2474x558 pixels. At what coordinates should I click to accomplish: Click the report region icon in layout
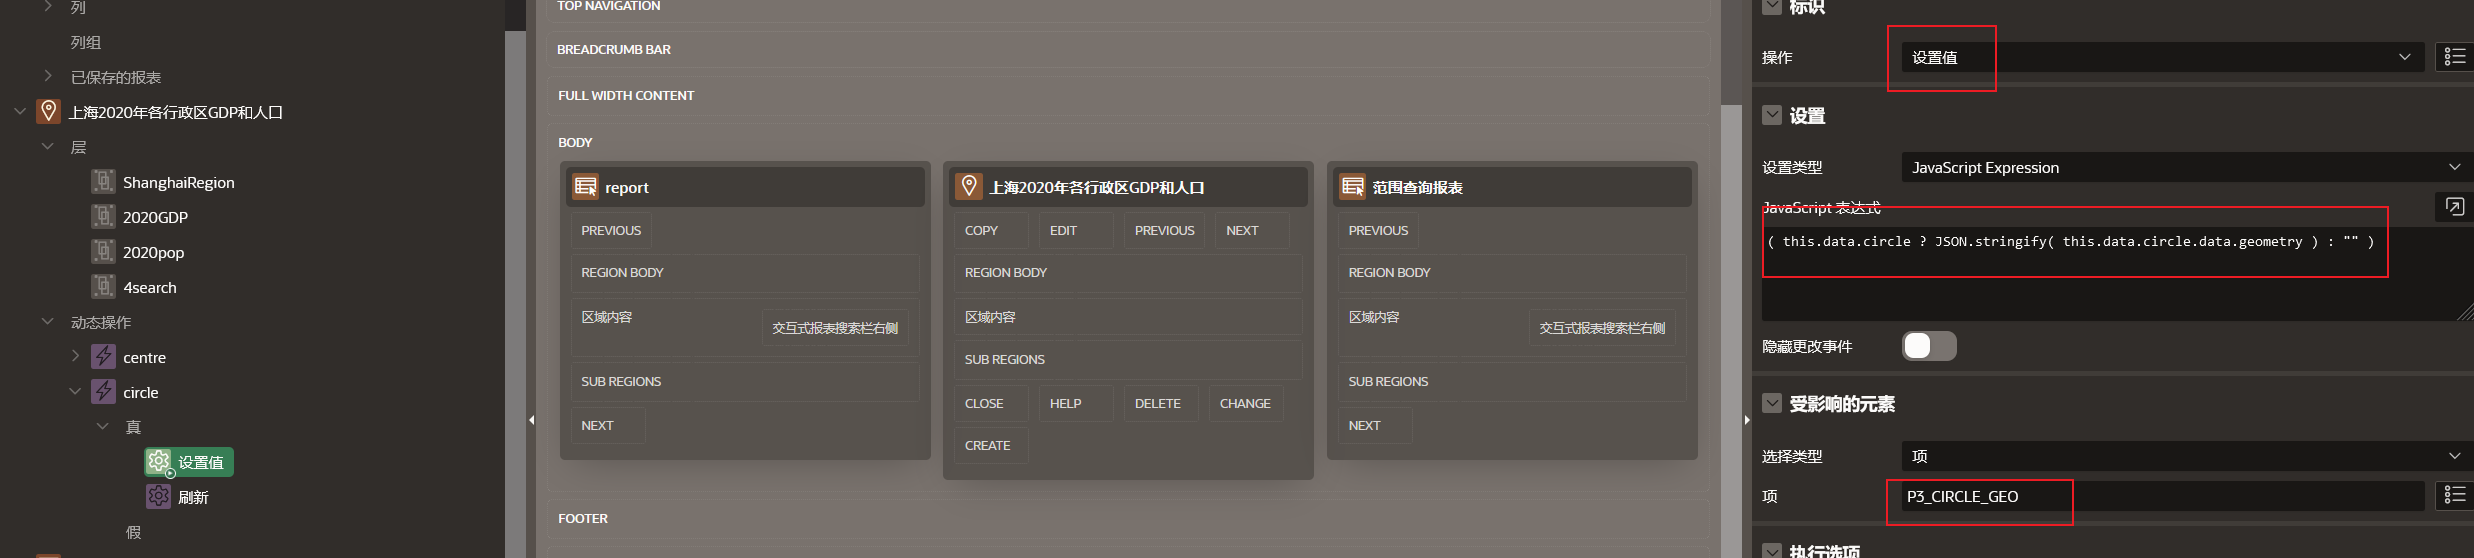pyautogui.click(x=586, y=187)
